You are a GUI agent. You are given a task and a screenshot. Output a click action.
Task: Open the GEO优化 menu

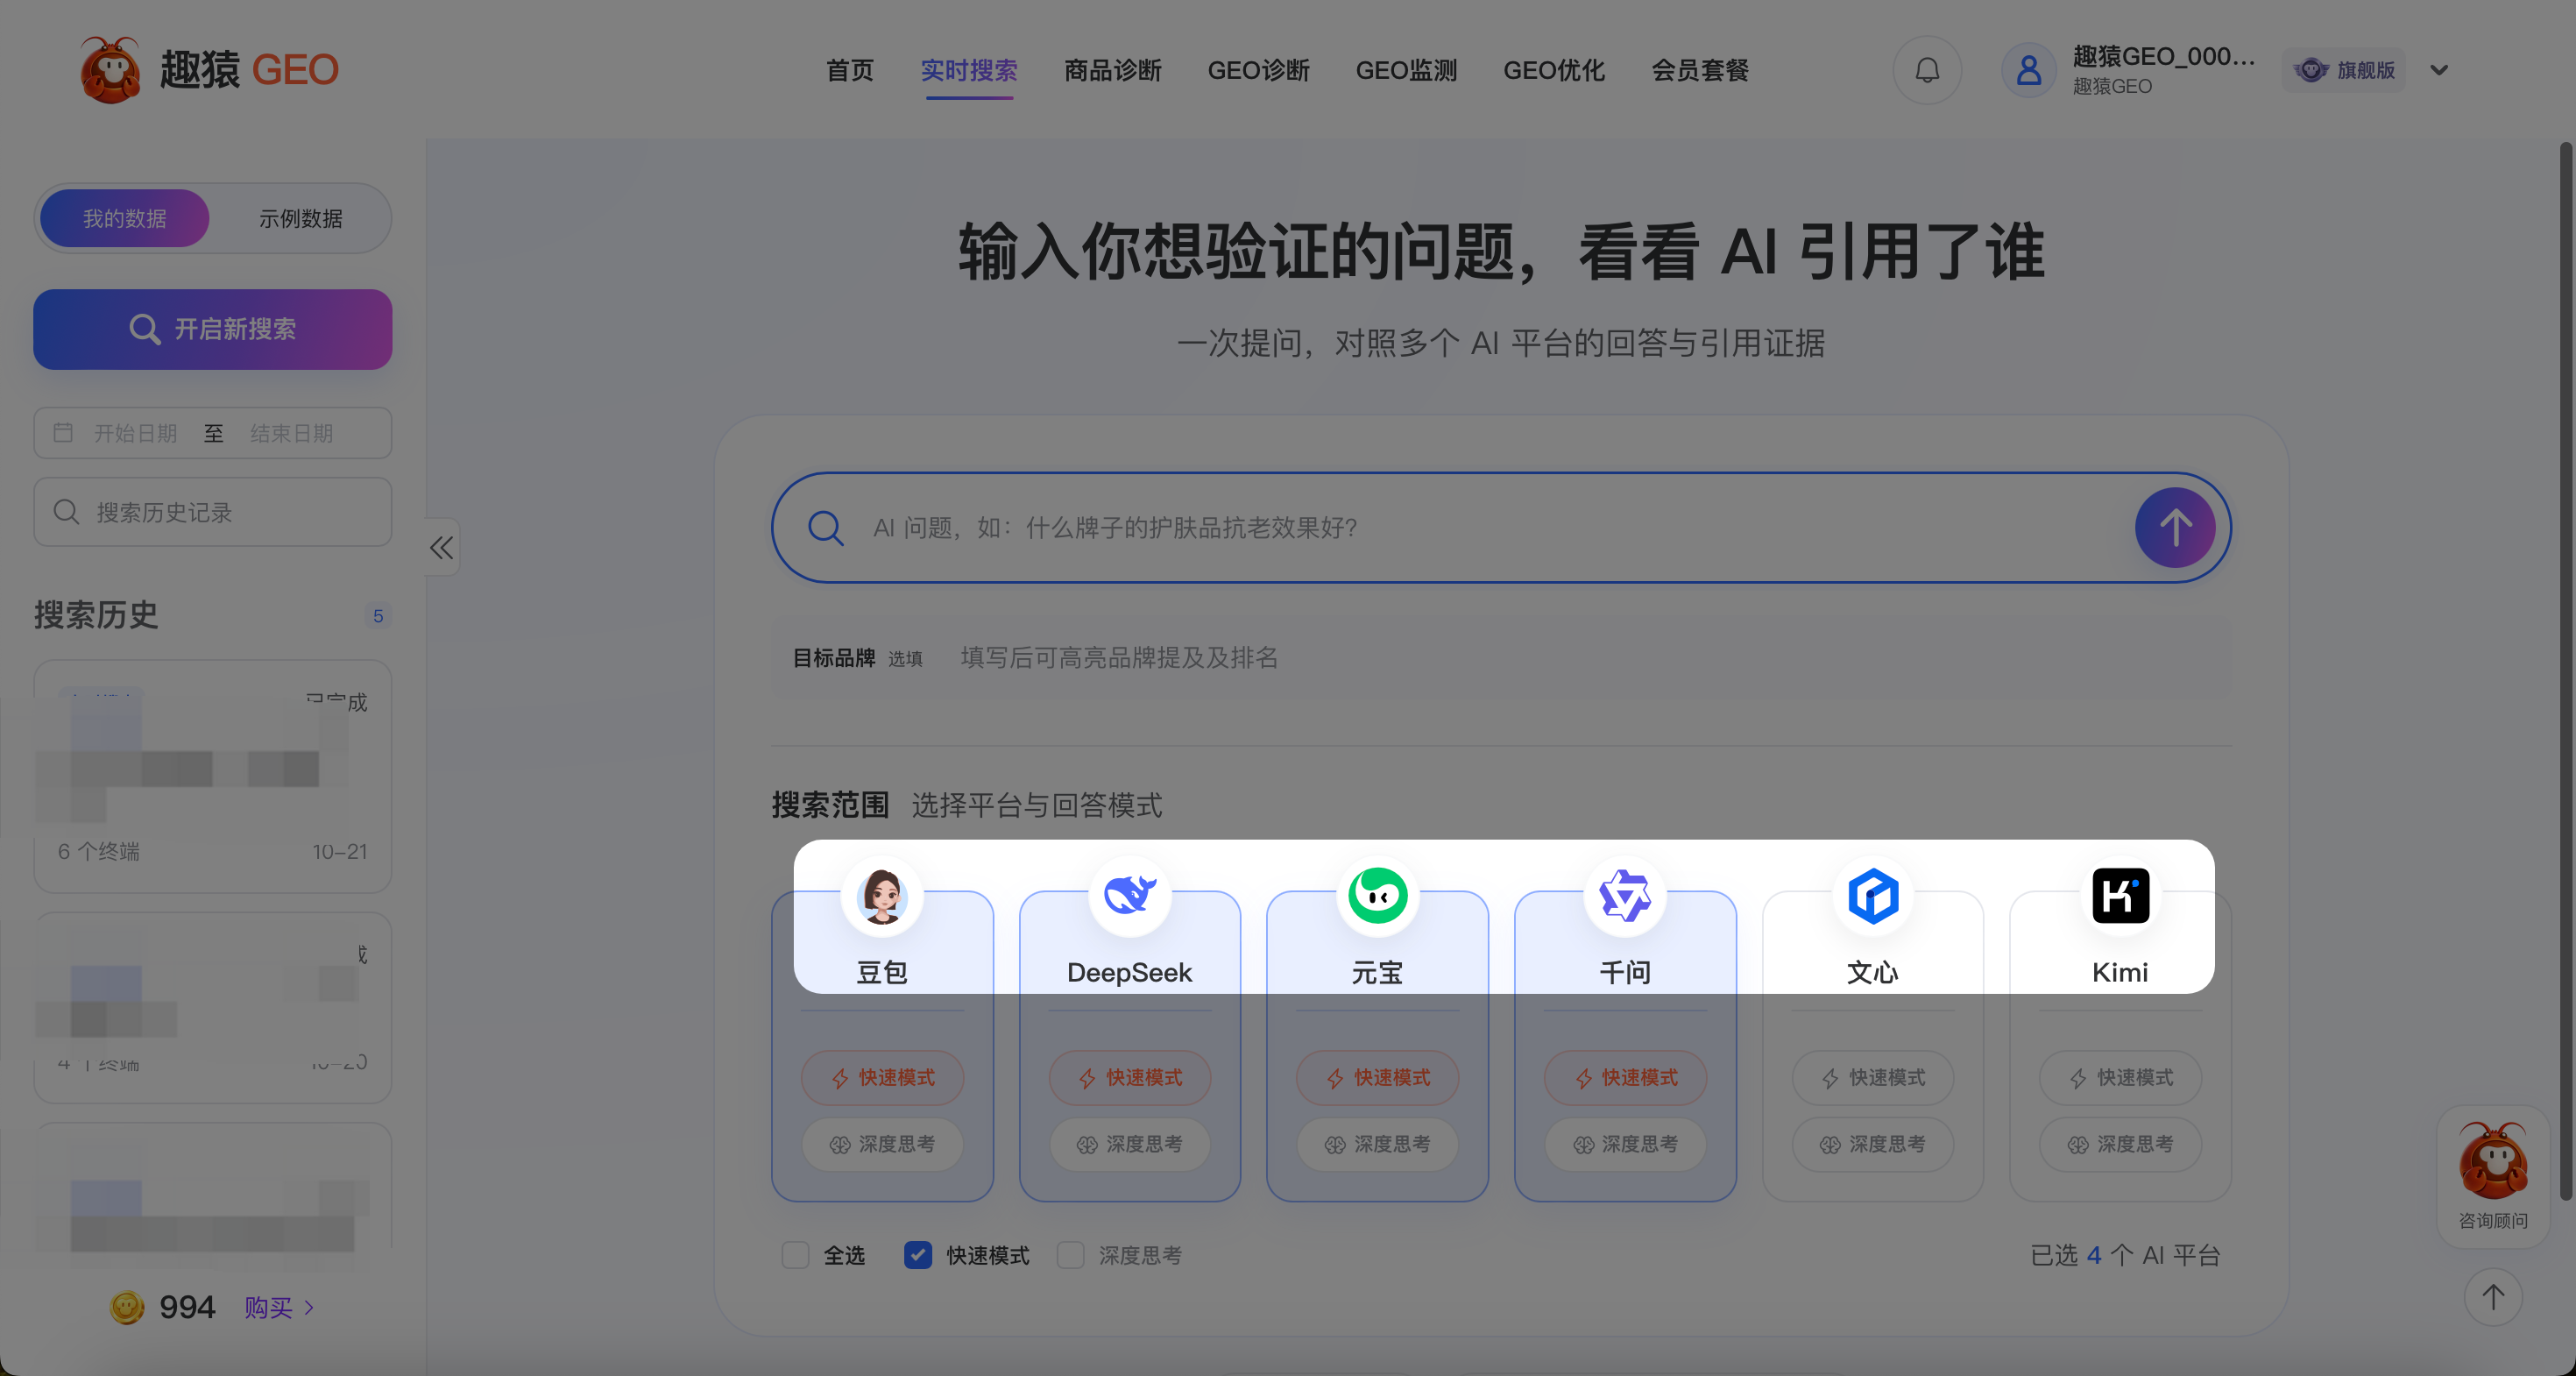click(1554, 70)
